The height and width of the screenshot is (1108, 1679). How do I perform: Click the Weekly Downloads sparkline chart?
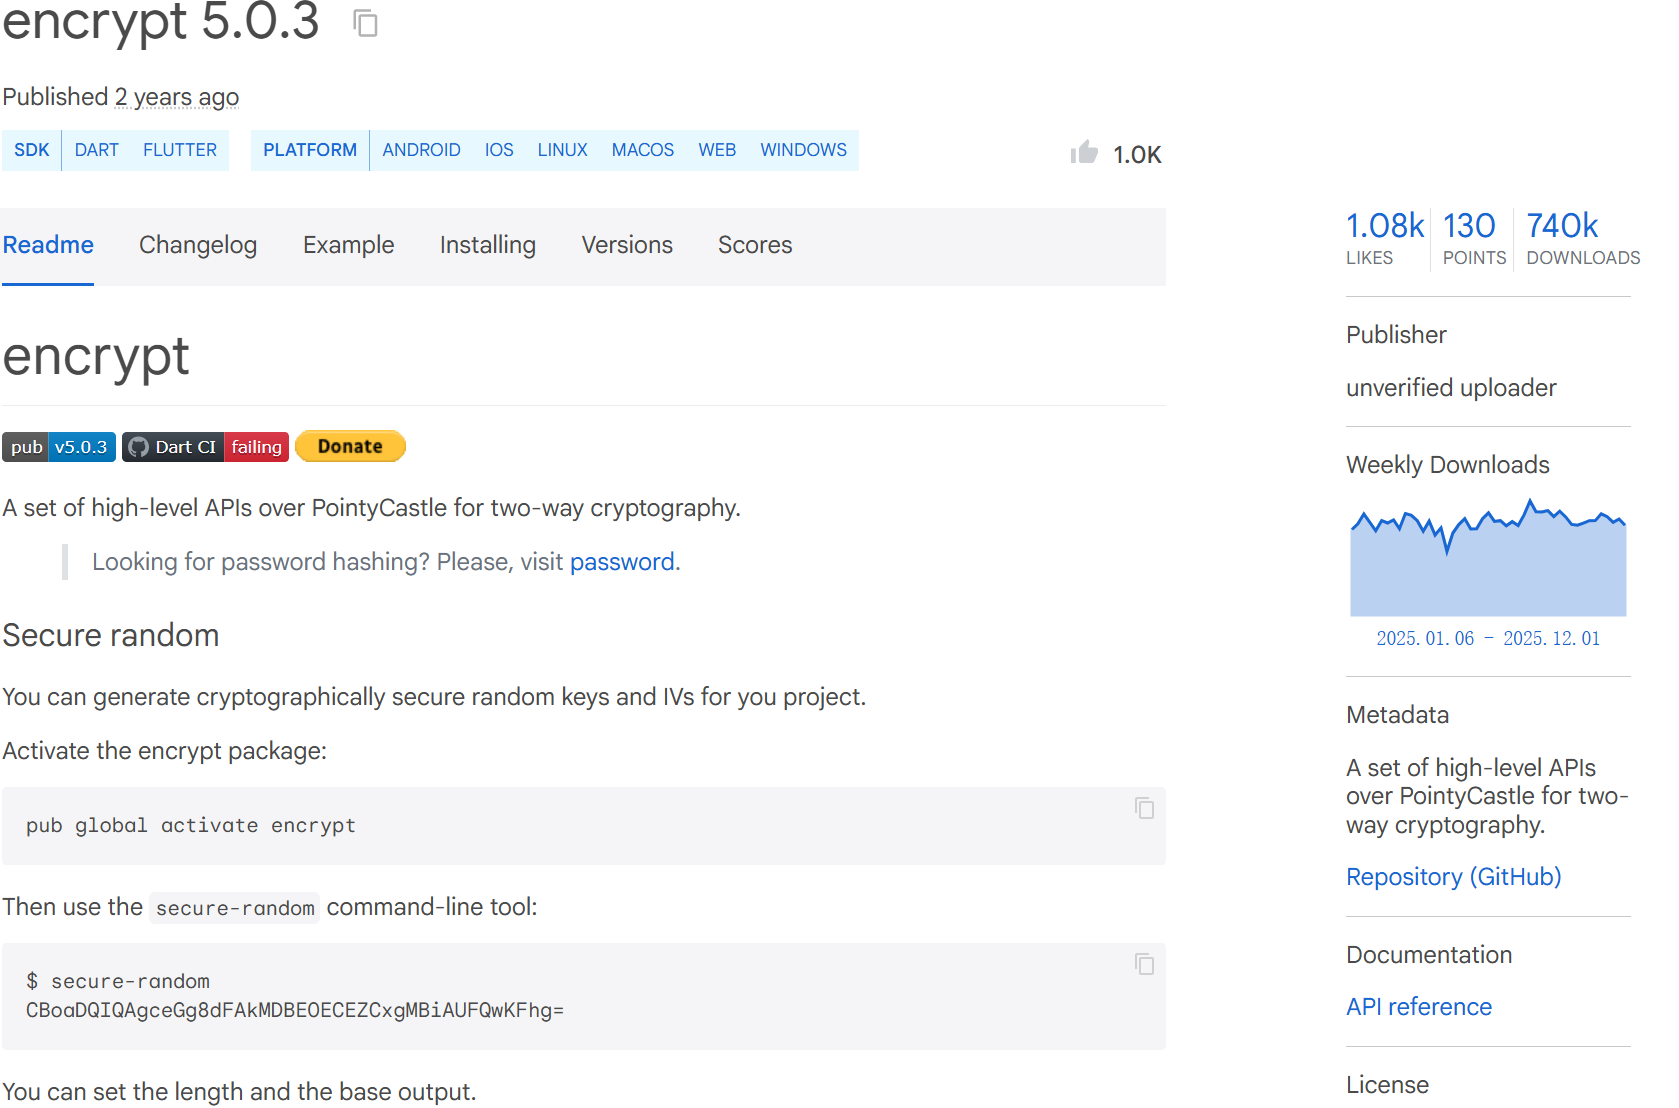point(1487,560)
